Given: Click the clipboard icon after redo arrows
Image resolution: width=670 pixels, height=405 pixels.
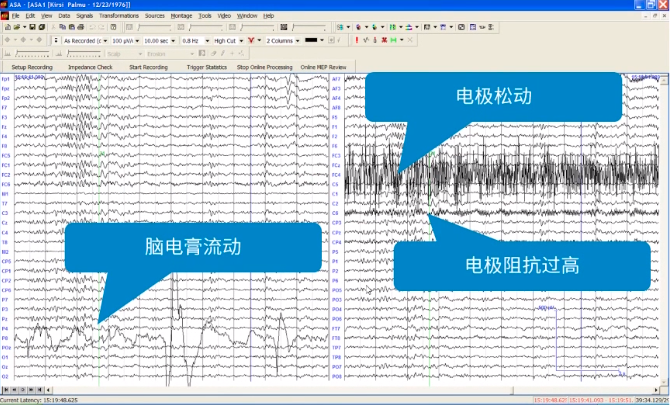Looking at the screenshot, I should point(113,27).
